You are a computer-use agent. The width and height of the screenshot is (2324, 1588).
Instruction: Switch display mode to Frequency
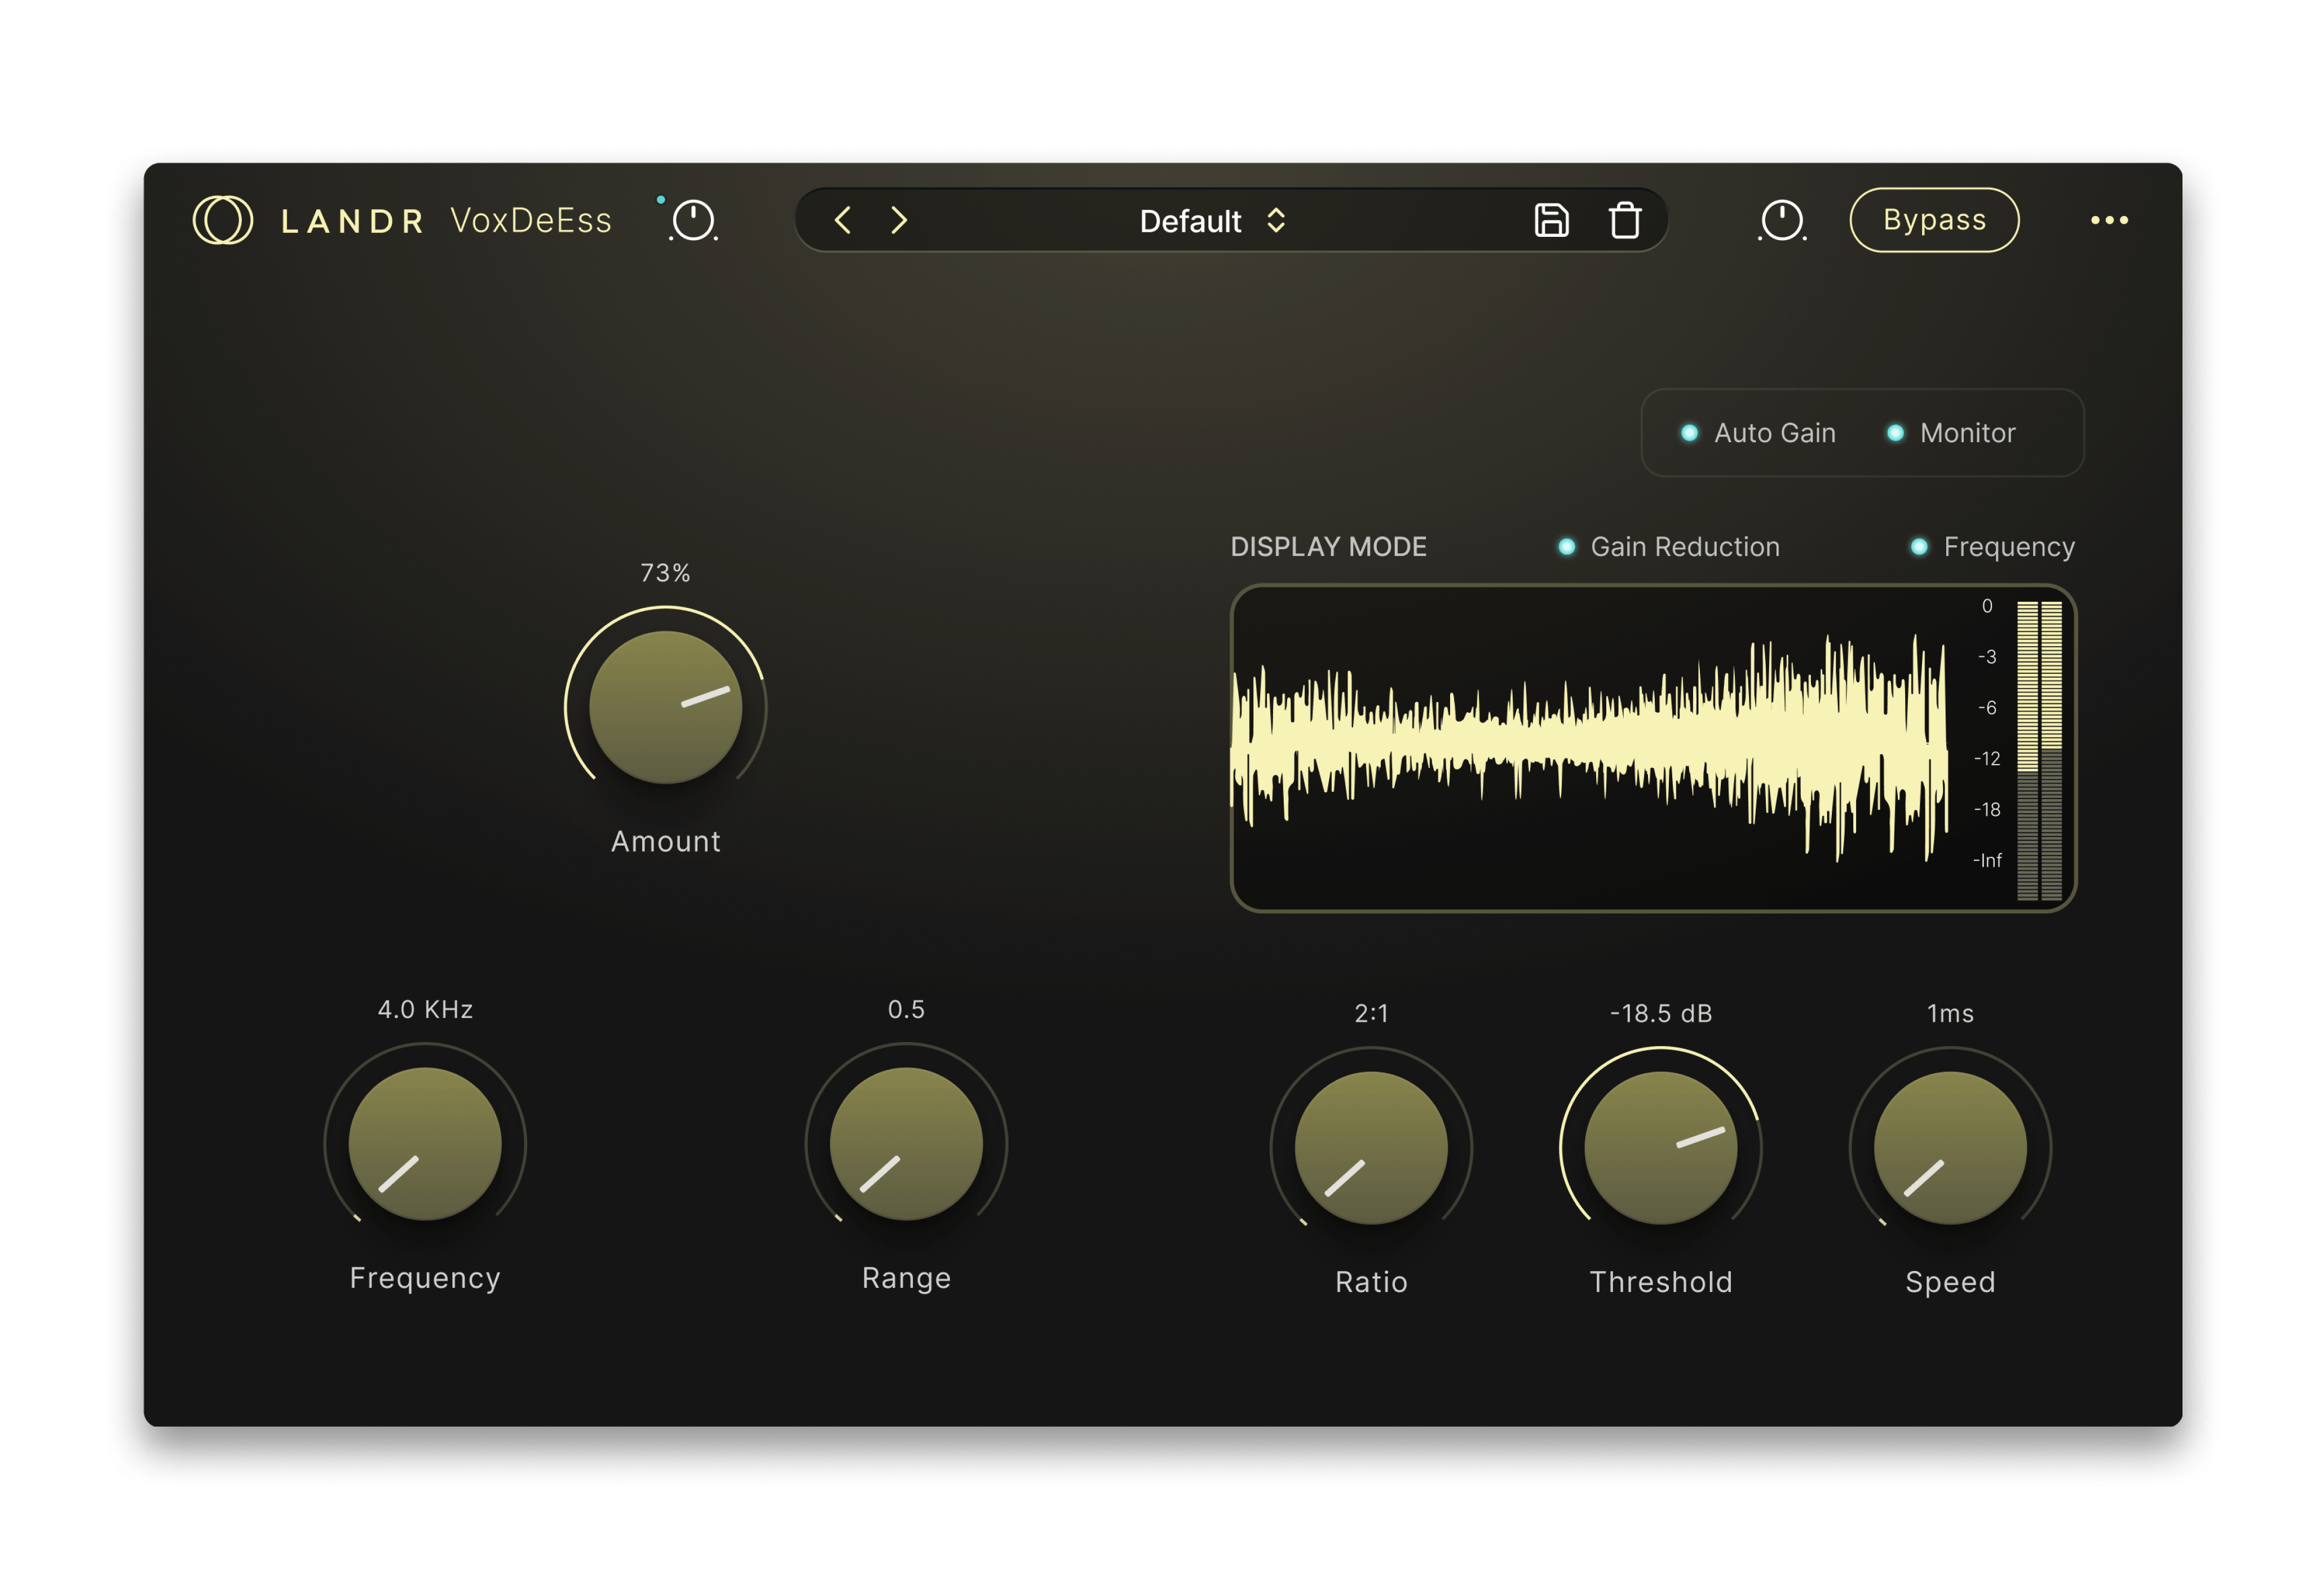point(1918,546)
